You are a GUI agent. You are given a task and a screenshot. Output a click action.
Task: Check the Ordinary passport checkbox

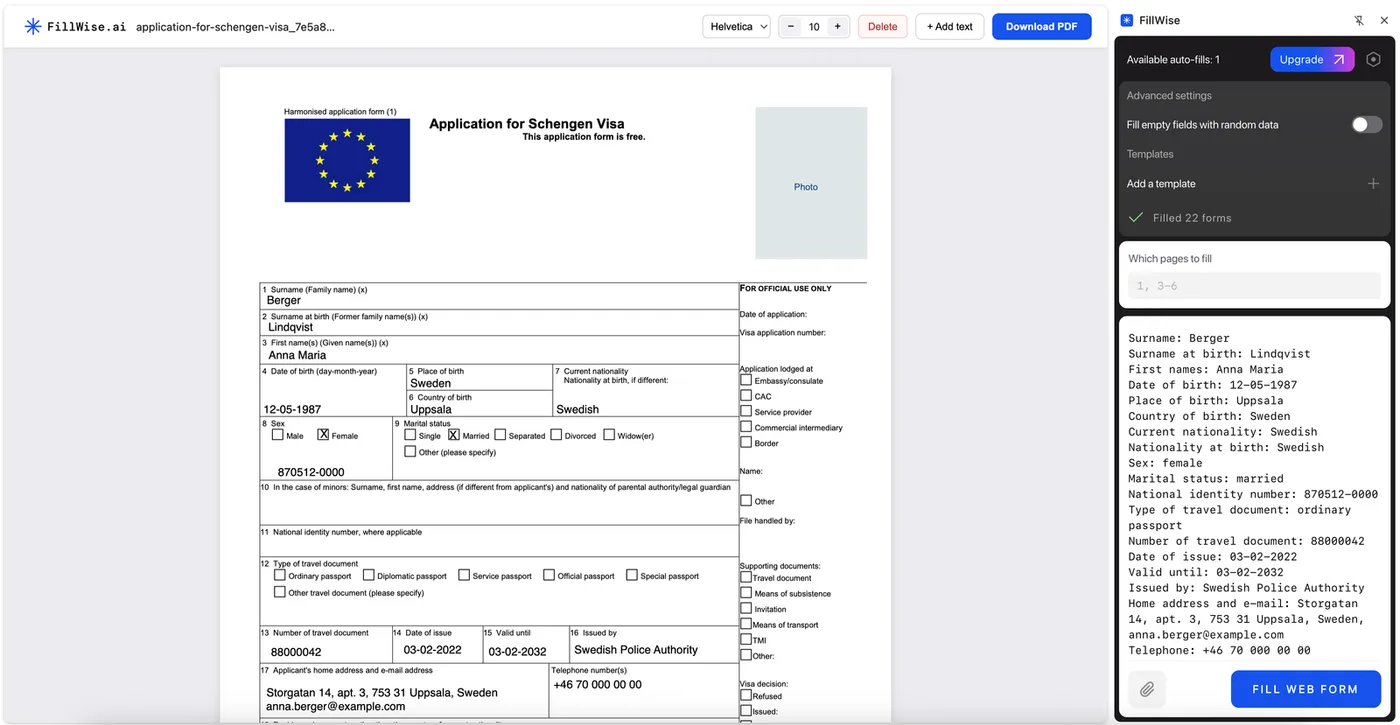click(x=280, y=575)
